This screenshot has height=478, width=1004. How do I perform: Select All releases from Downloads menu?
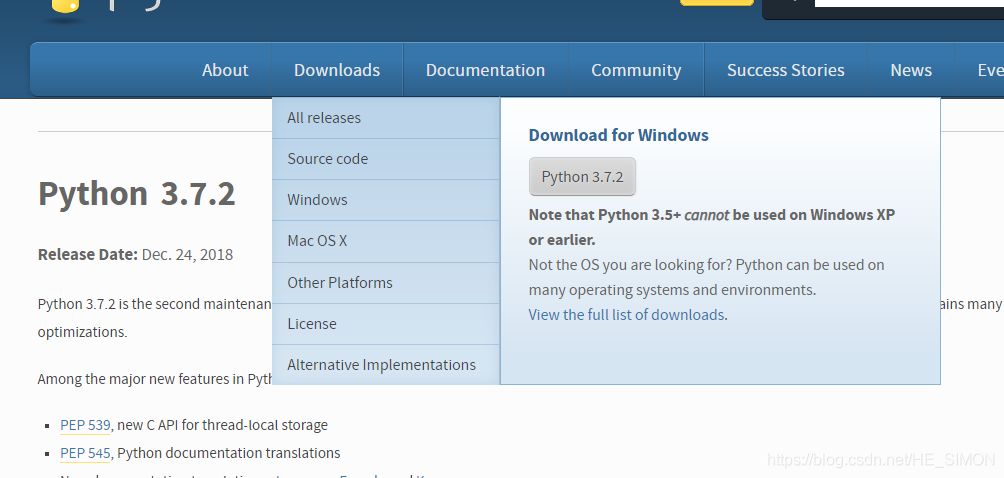(385, 118)
